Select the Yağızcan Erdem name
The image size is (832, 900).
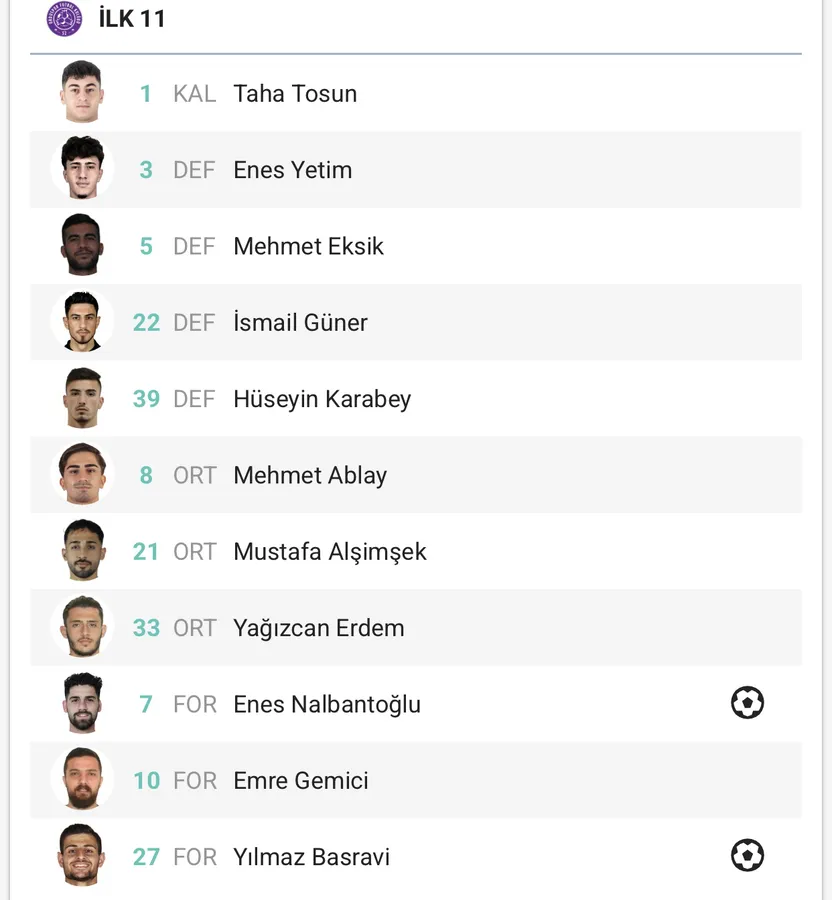pyautogui.click(x=319, y=628)
